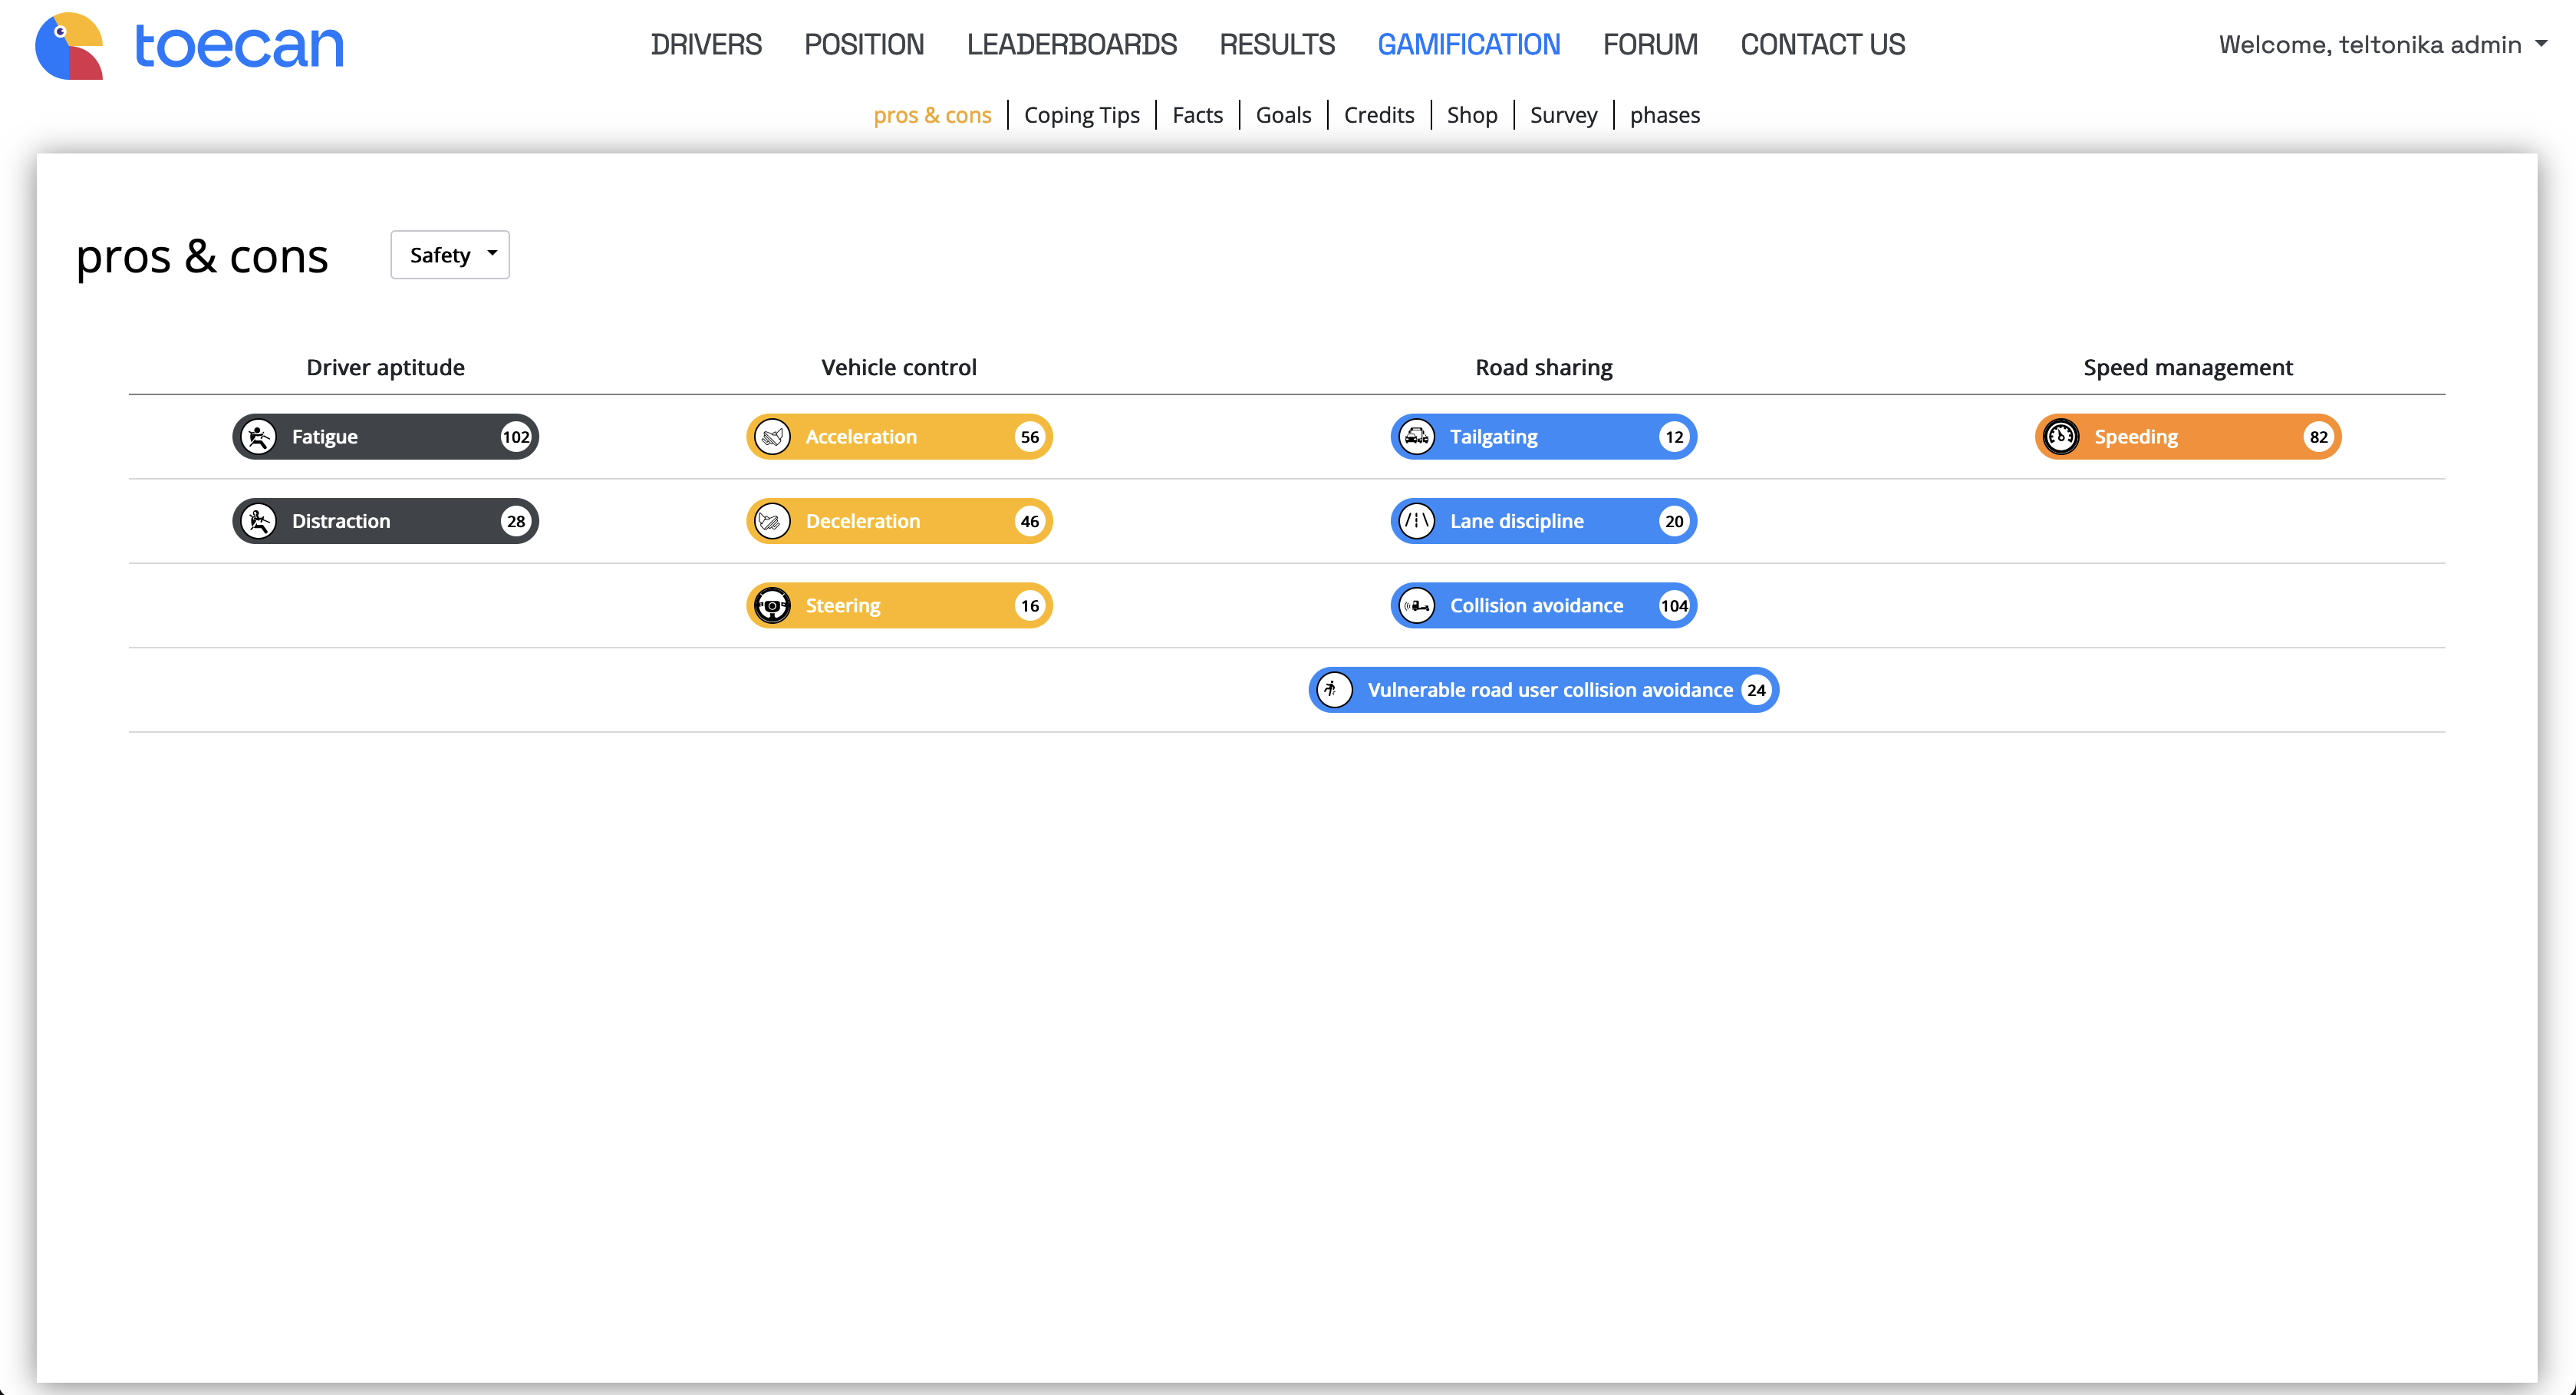
Task: Click the Collision avoidance car icon
Action: coord(1417,605)
